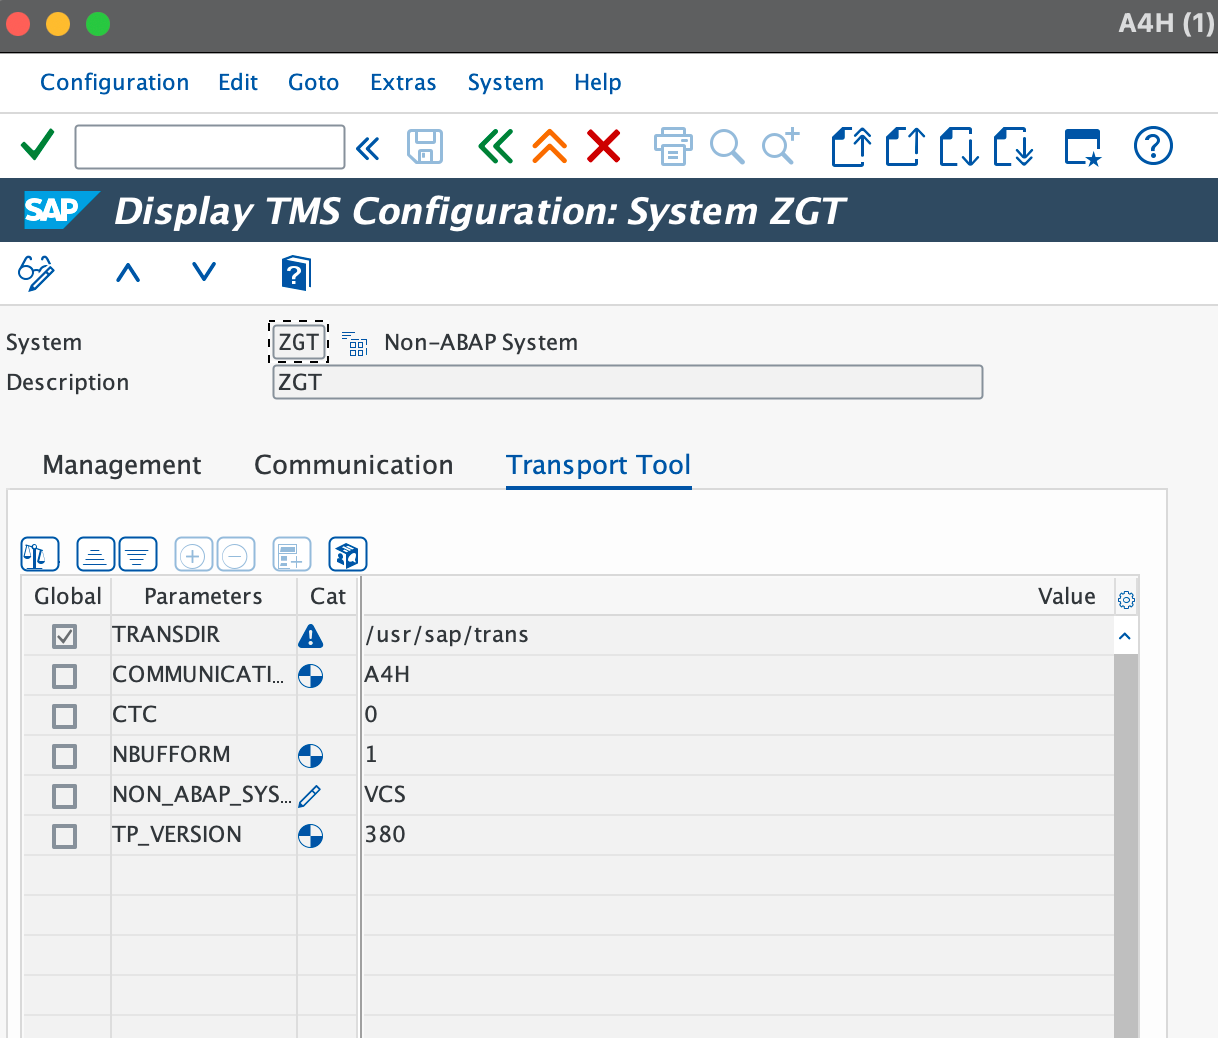1218x1038 pixels.
Task: Toggle the Global checkbox for NBUFFORM
Action: pos(65,756)
